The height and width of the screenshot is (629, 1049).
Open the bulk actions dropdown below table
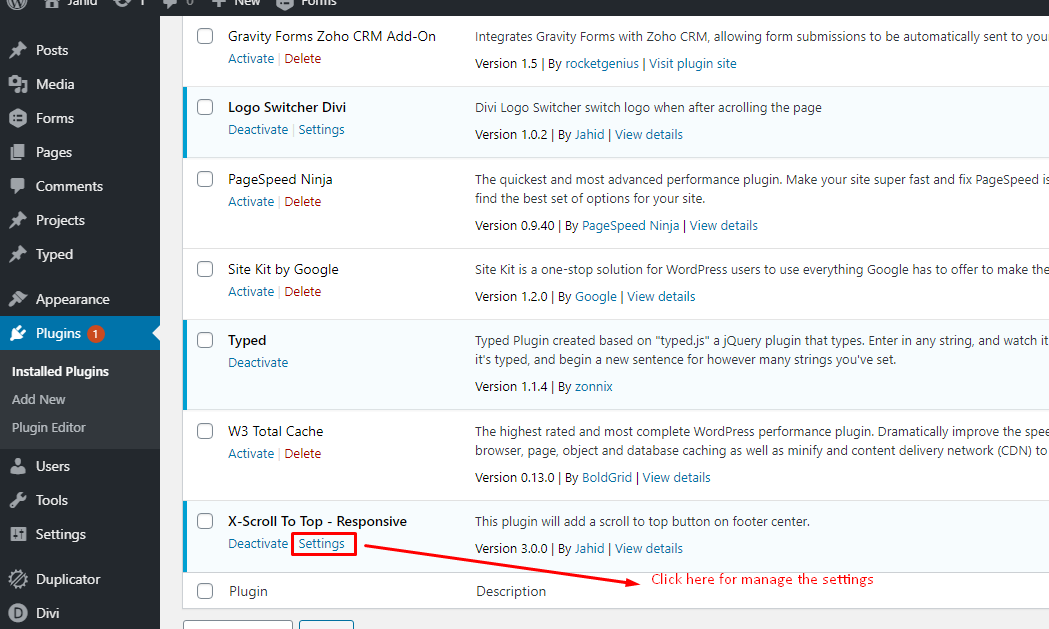coord(237,625)
